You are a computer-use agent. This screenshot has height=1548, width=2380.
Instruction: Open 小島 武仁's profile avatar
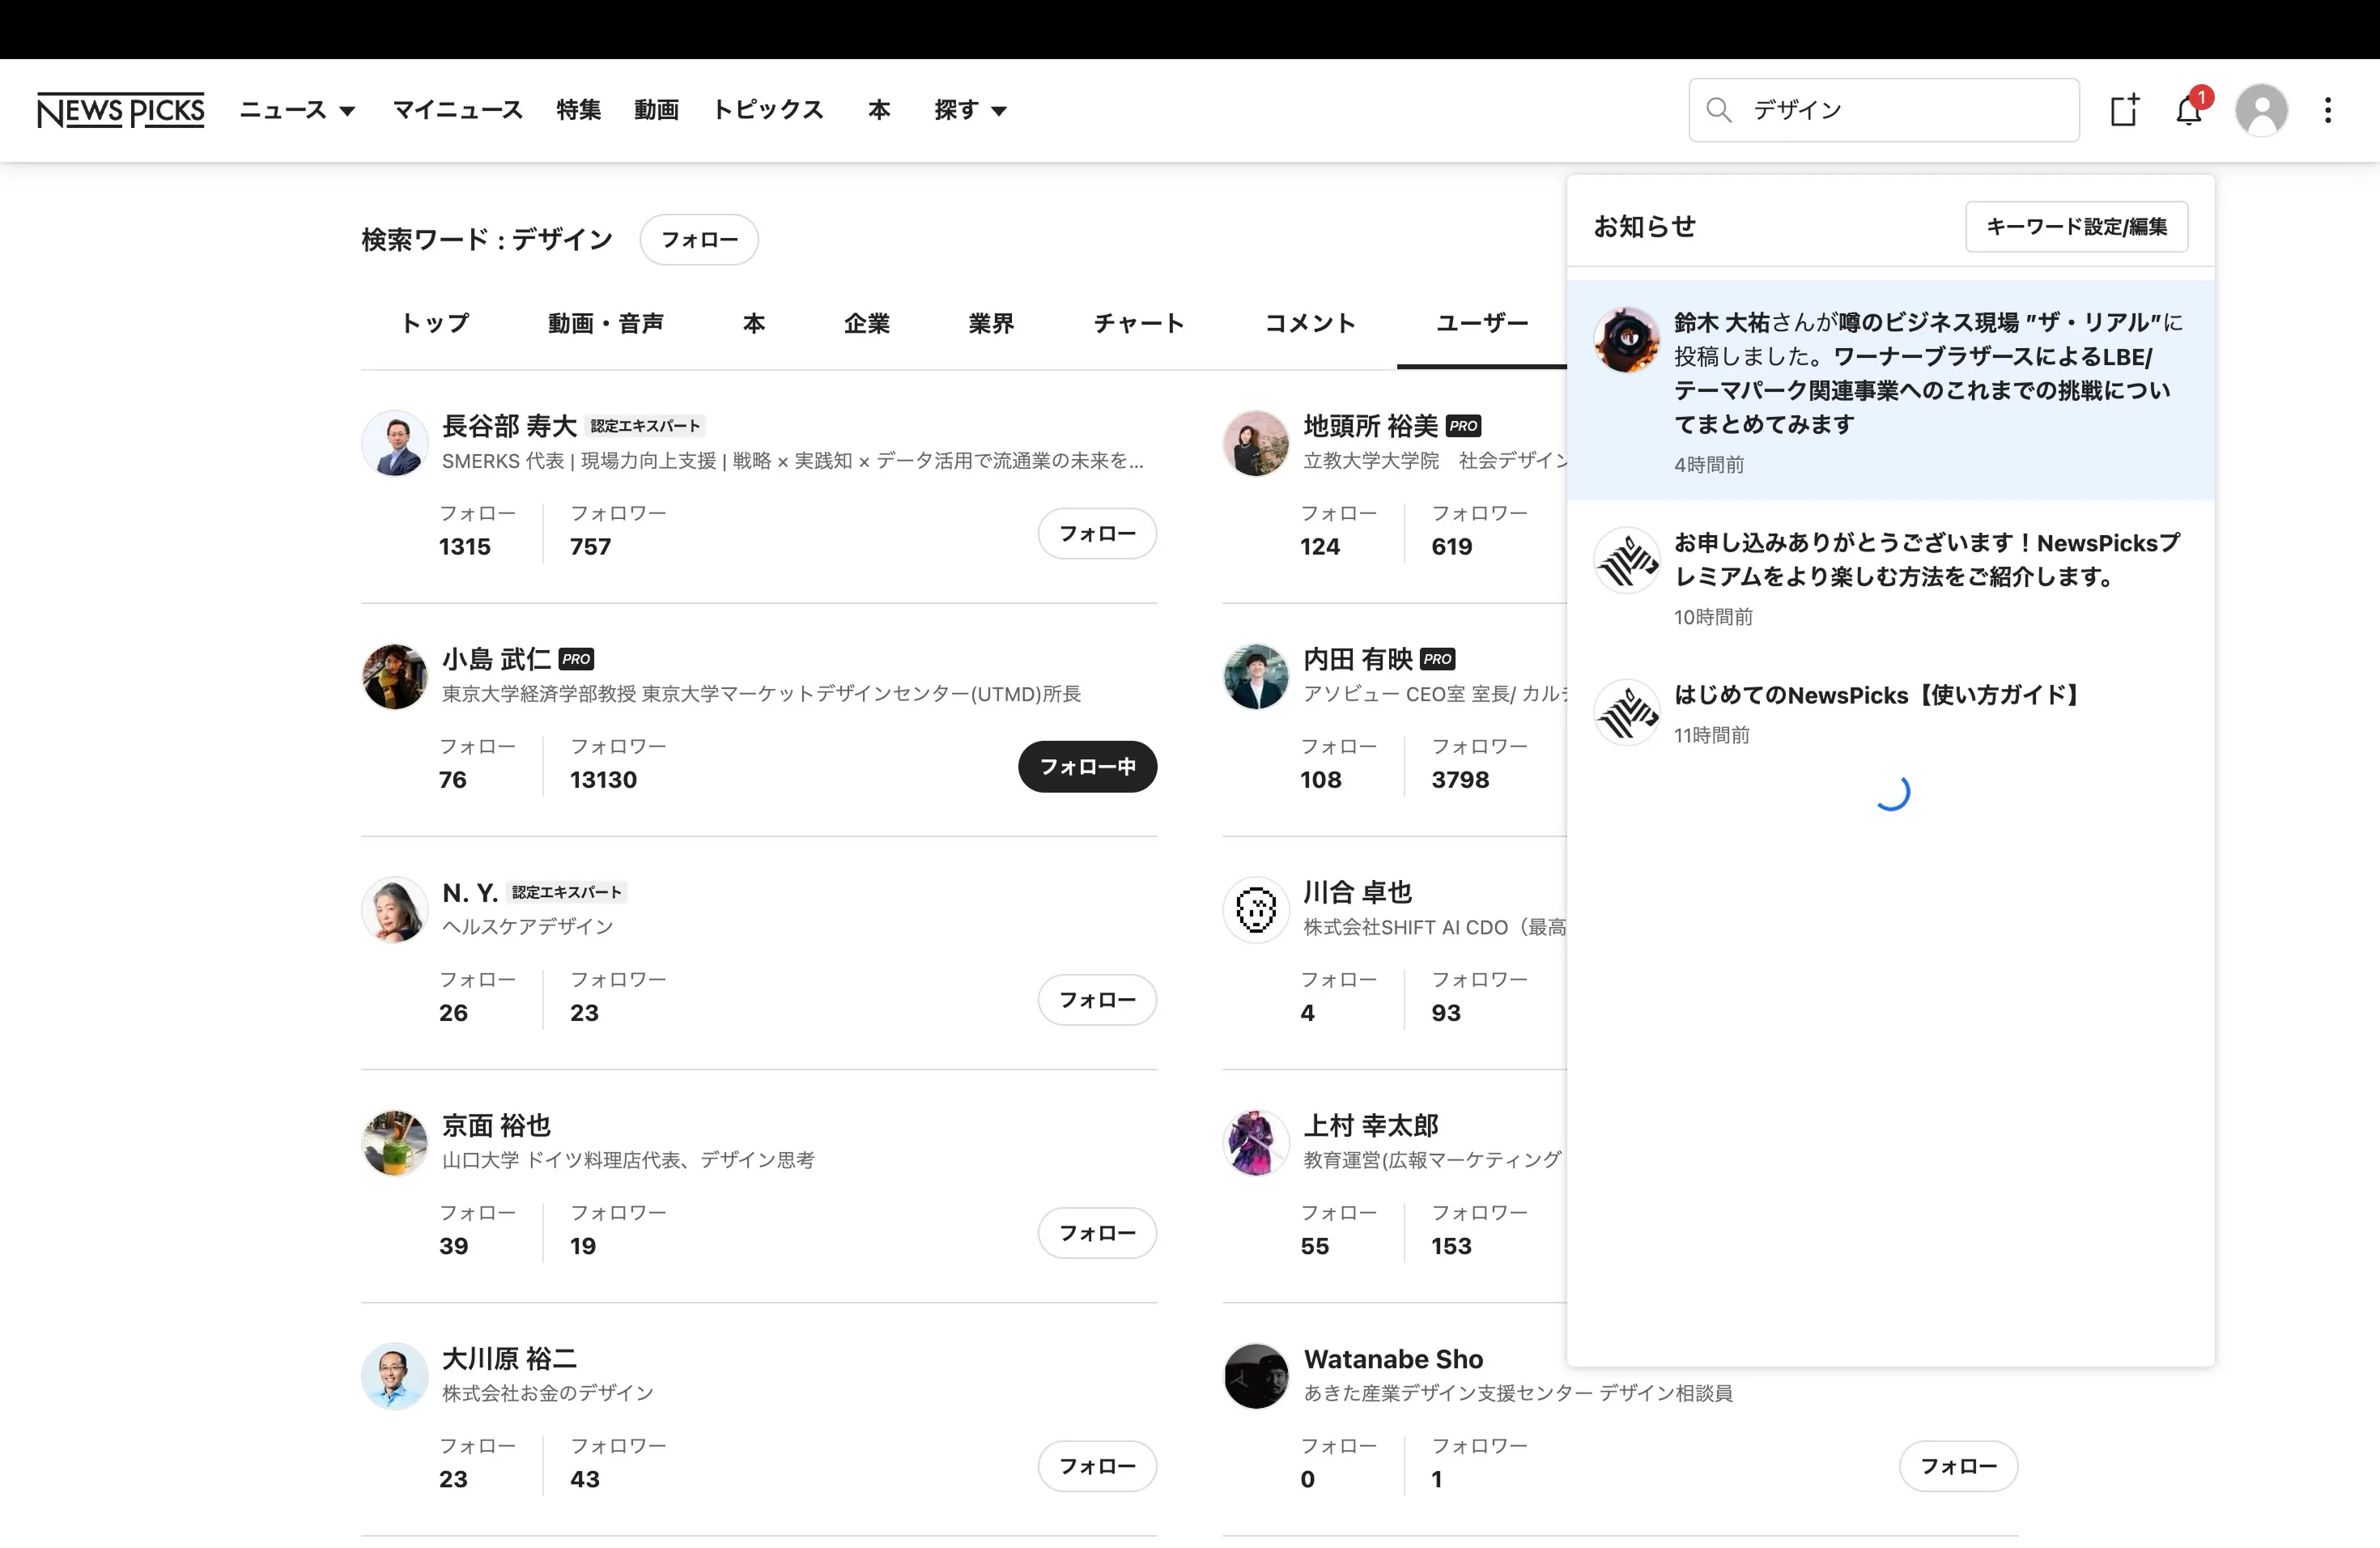394,676
